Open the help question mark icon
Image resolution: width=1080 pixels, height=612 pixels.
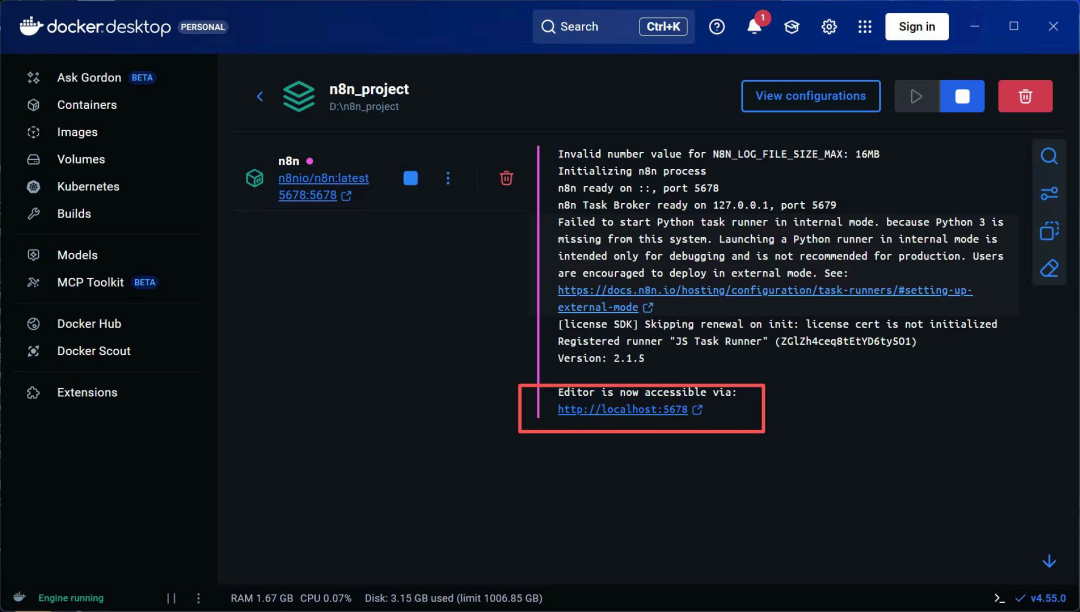tap(716, 26)
